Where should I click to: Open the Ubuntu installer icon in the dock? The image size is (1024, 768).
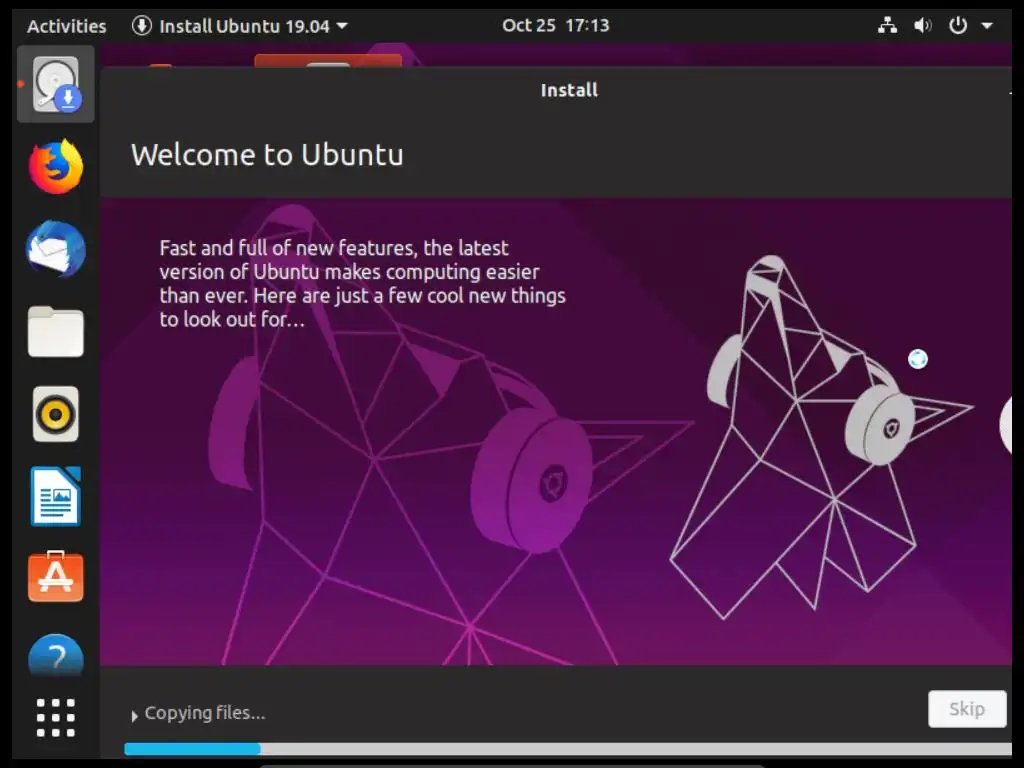[56, 84]
